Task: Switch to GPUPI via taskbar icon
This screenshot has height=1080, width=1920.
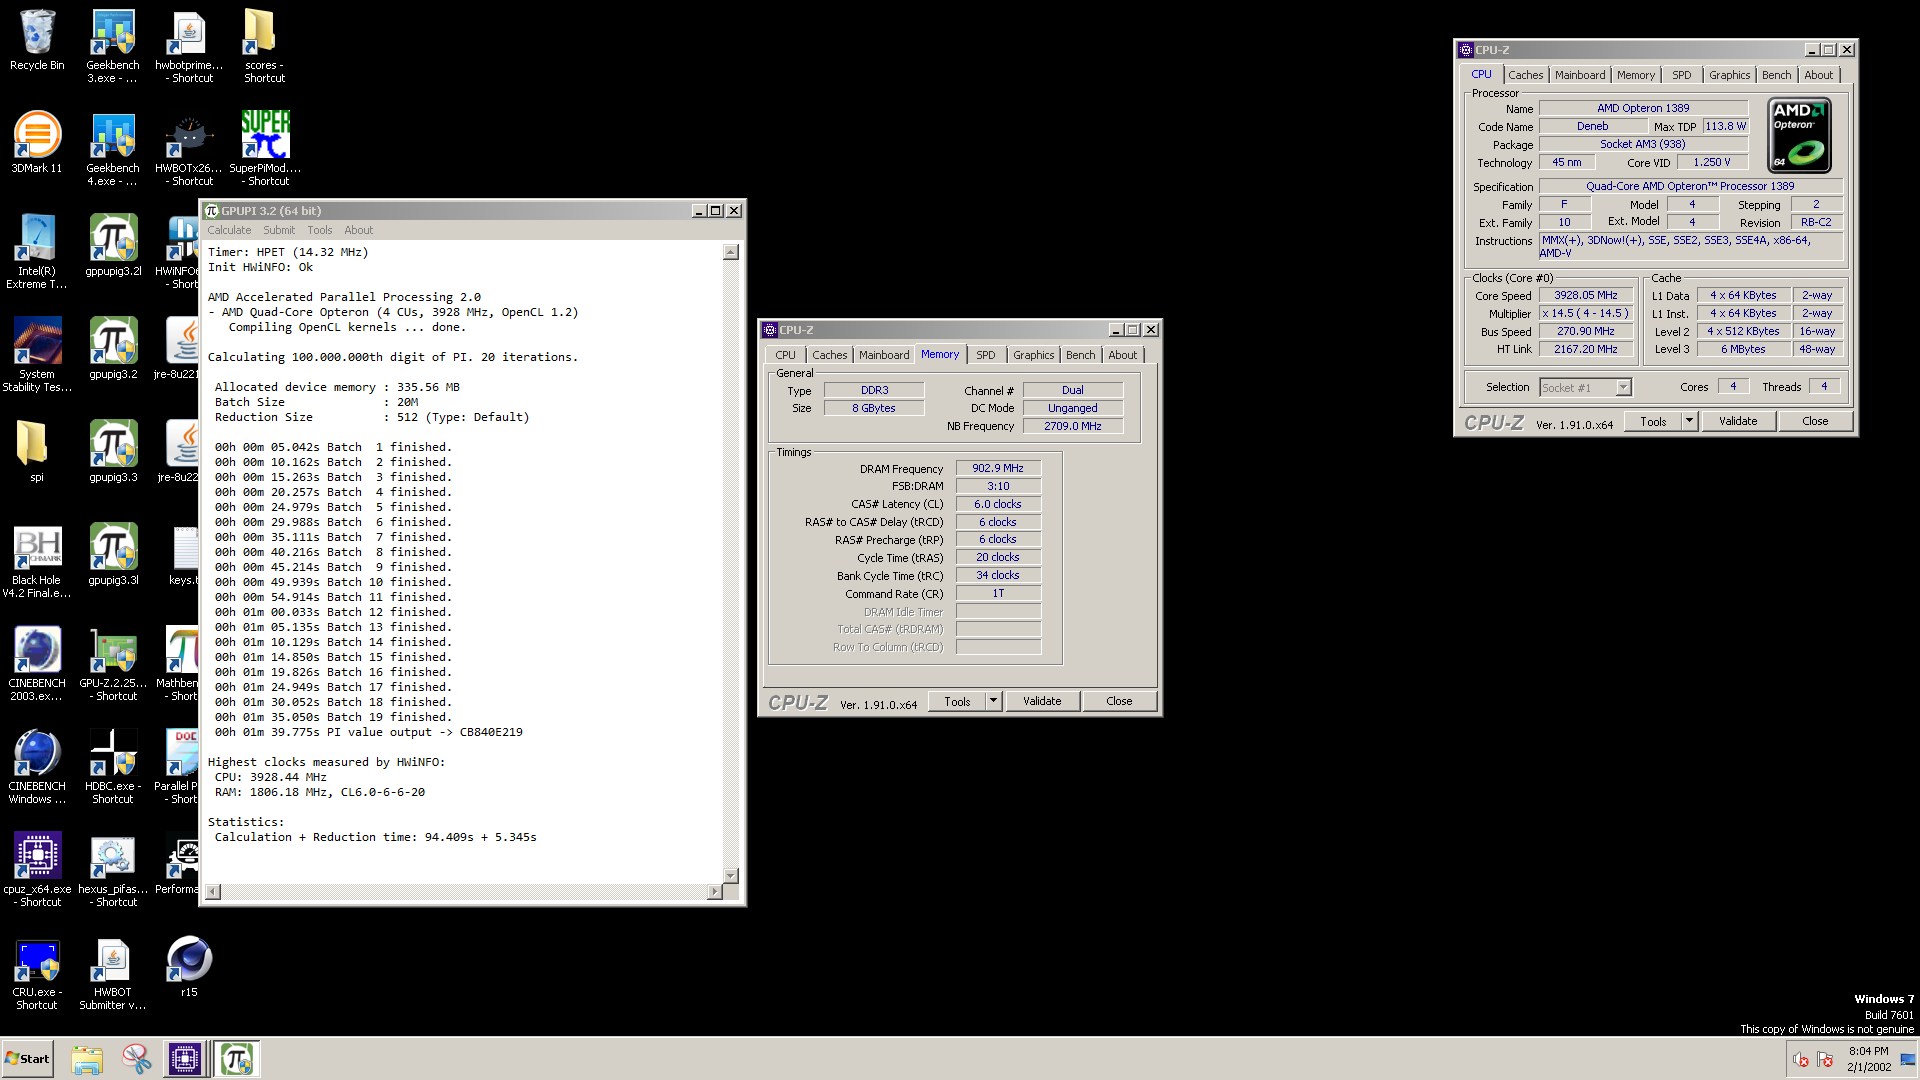Action: coord(238,1059)
